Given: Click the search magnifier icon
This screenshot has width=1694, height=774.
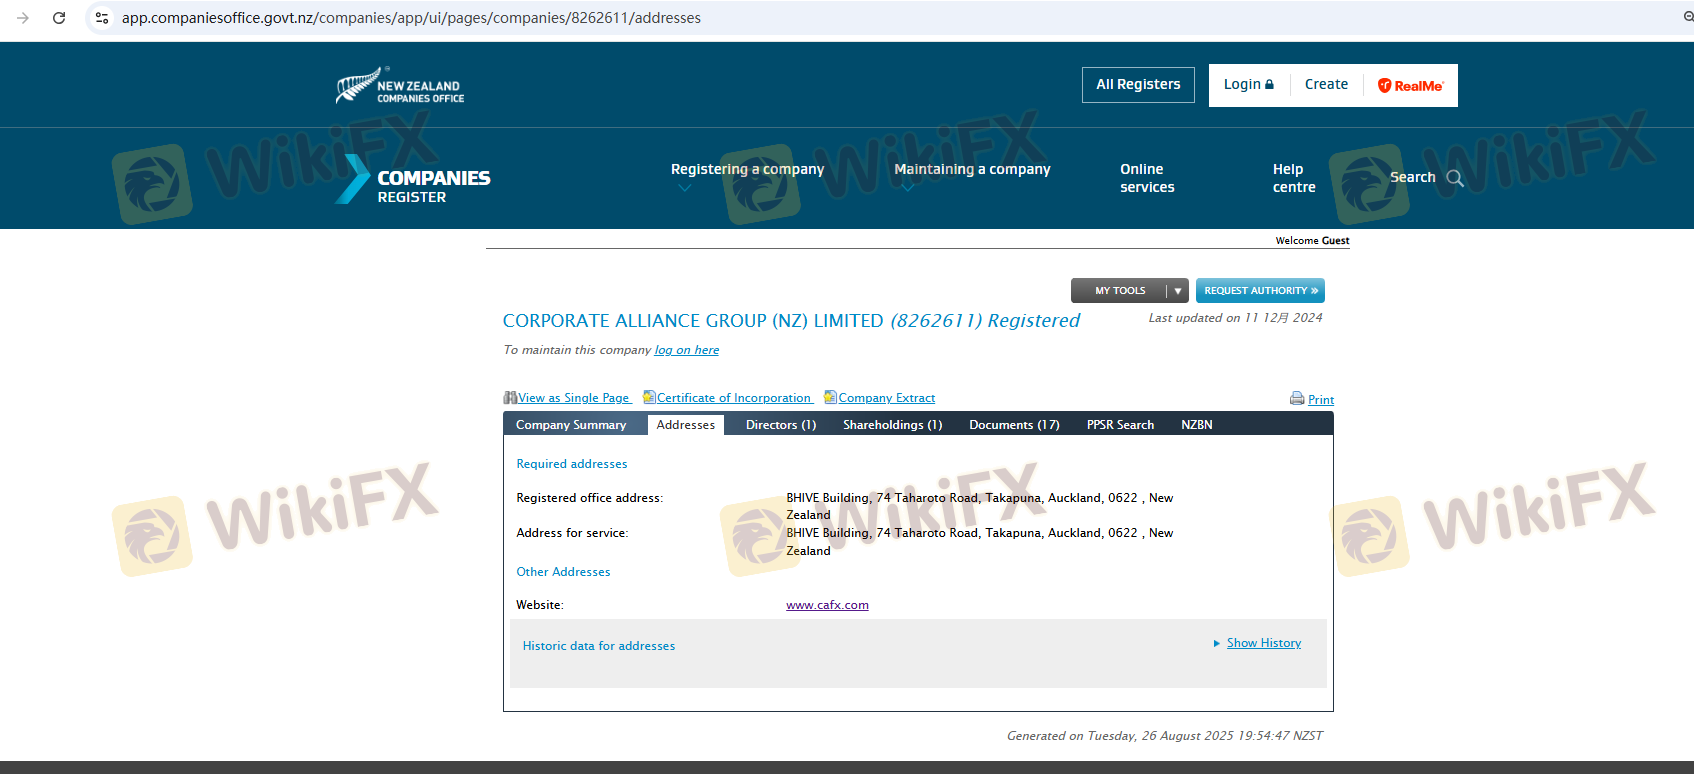Looking at the screenshot, I should pos(1455,178).
